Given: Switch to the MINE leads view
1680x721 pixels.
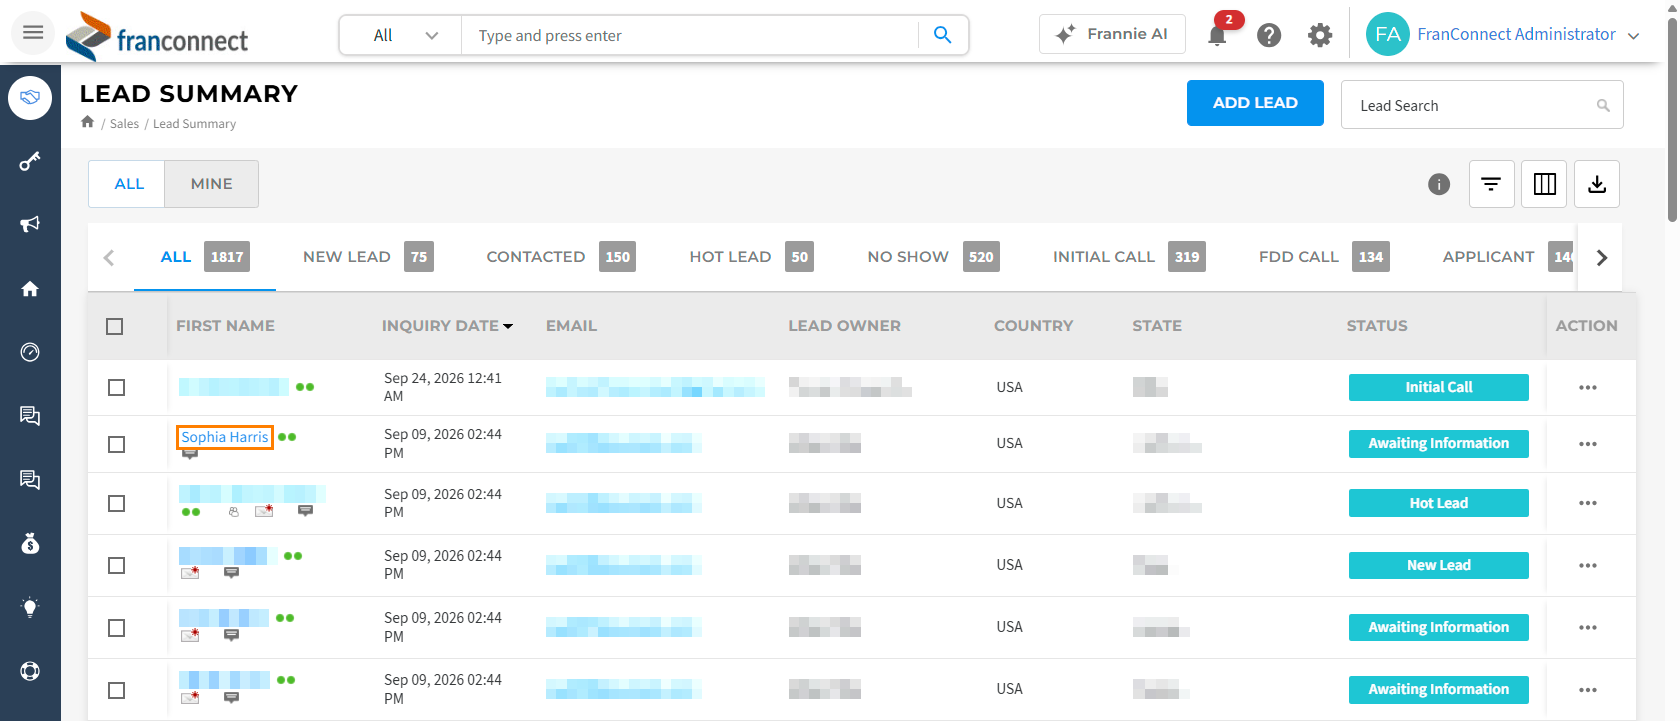Looking at the screenshot, I should click(x=211, y=184).
